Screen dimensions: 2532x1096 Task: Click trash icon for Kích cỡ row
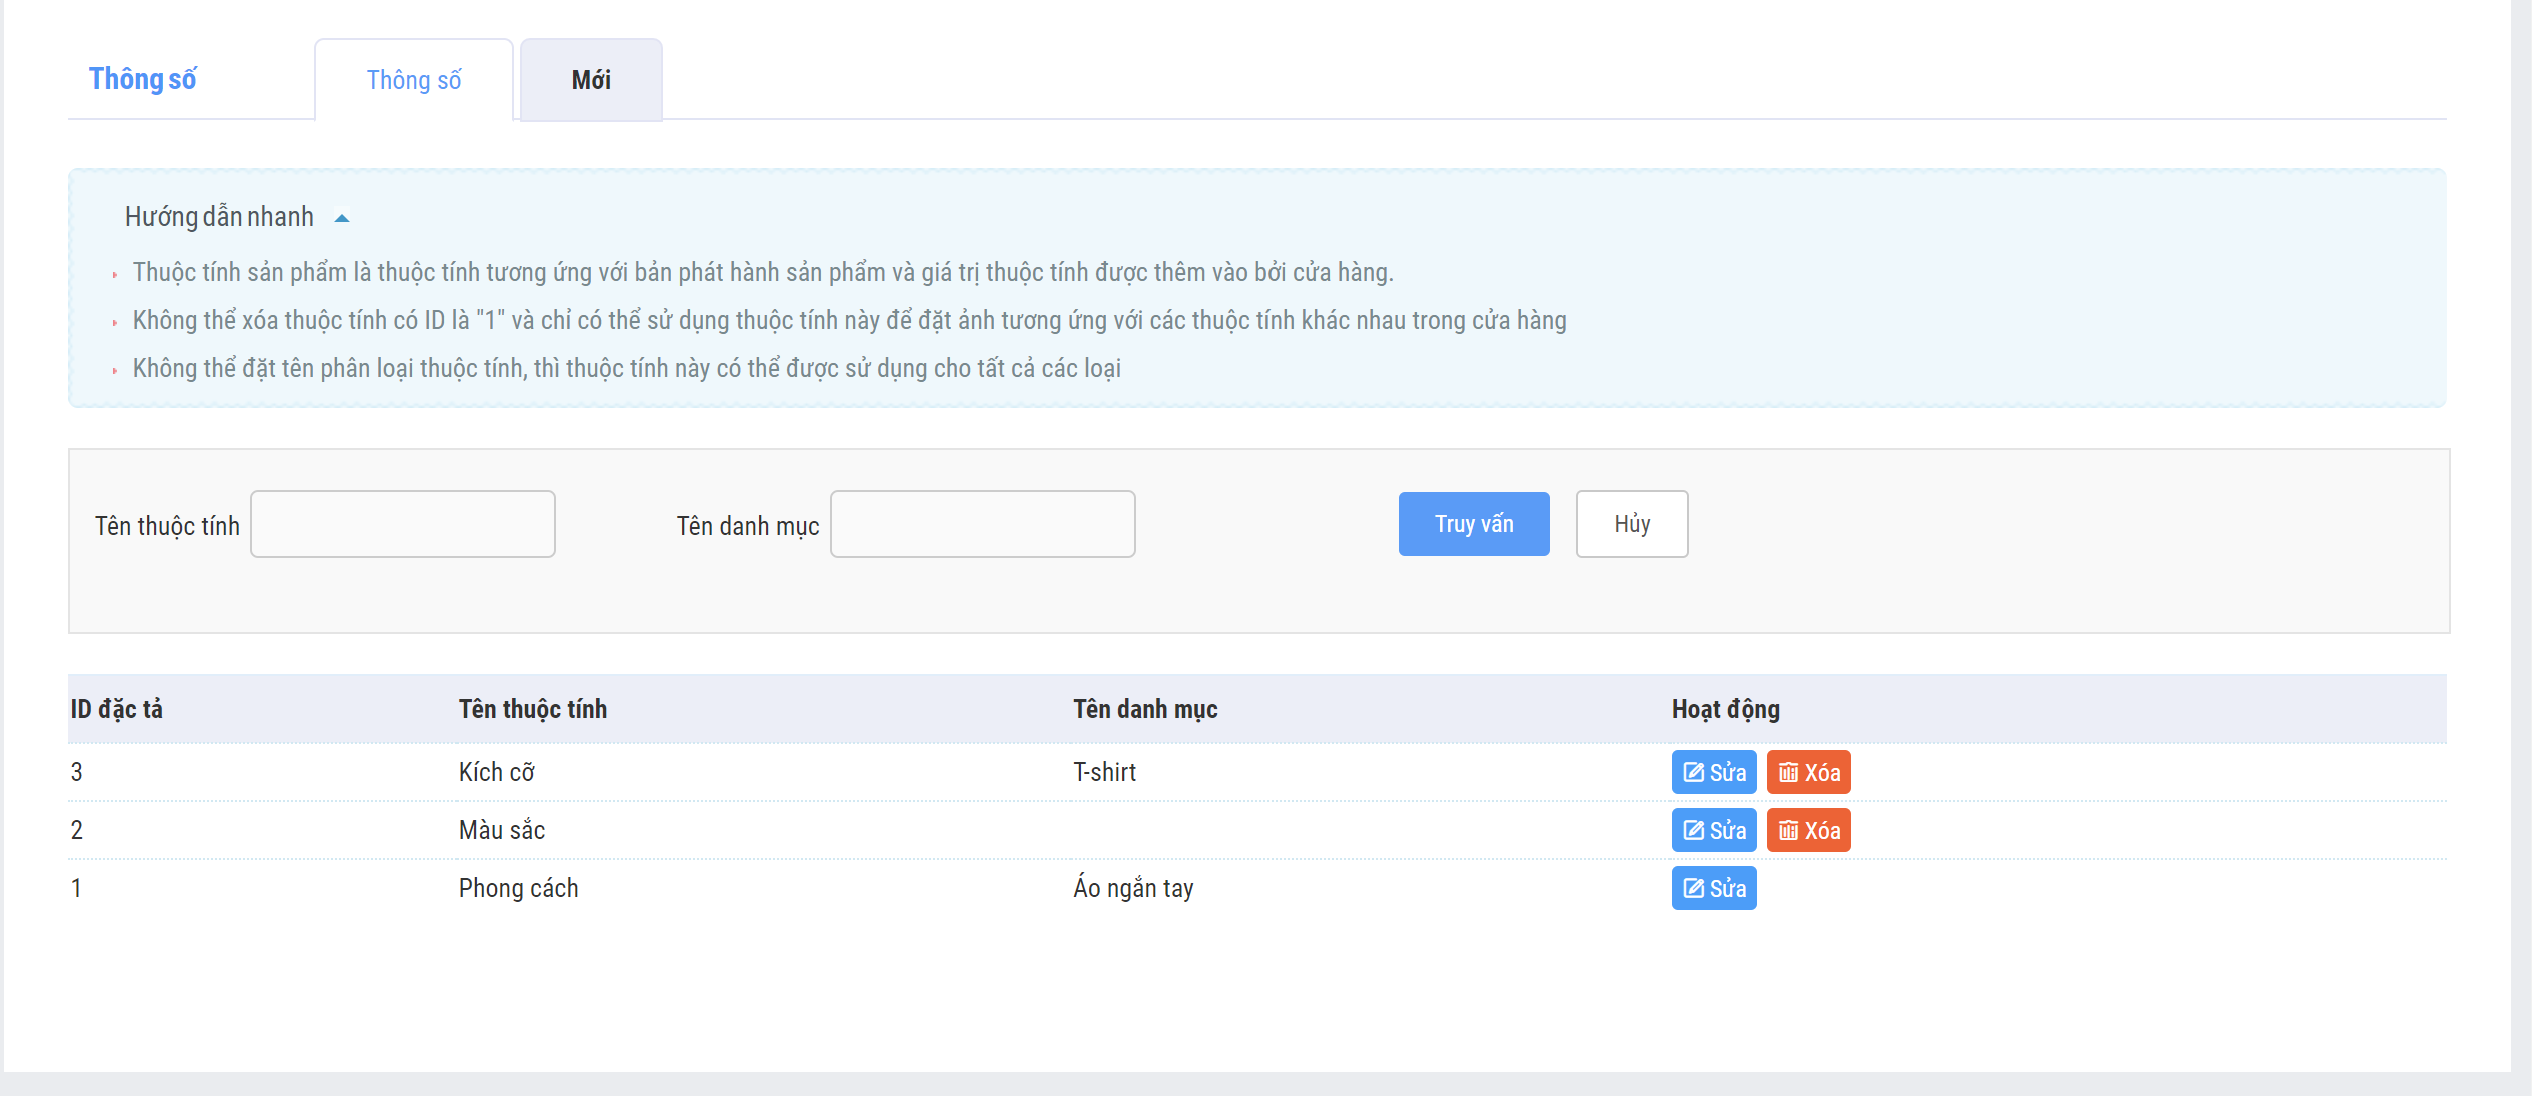coord(1788,772)
